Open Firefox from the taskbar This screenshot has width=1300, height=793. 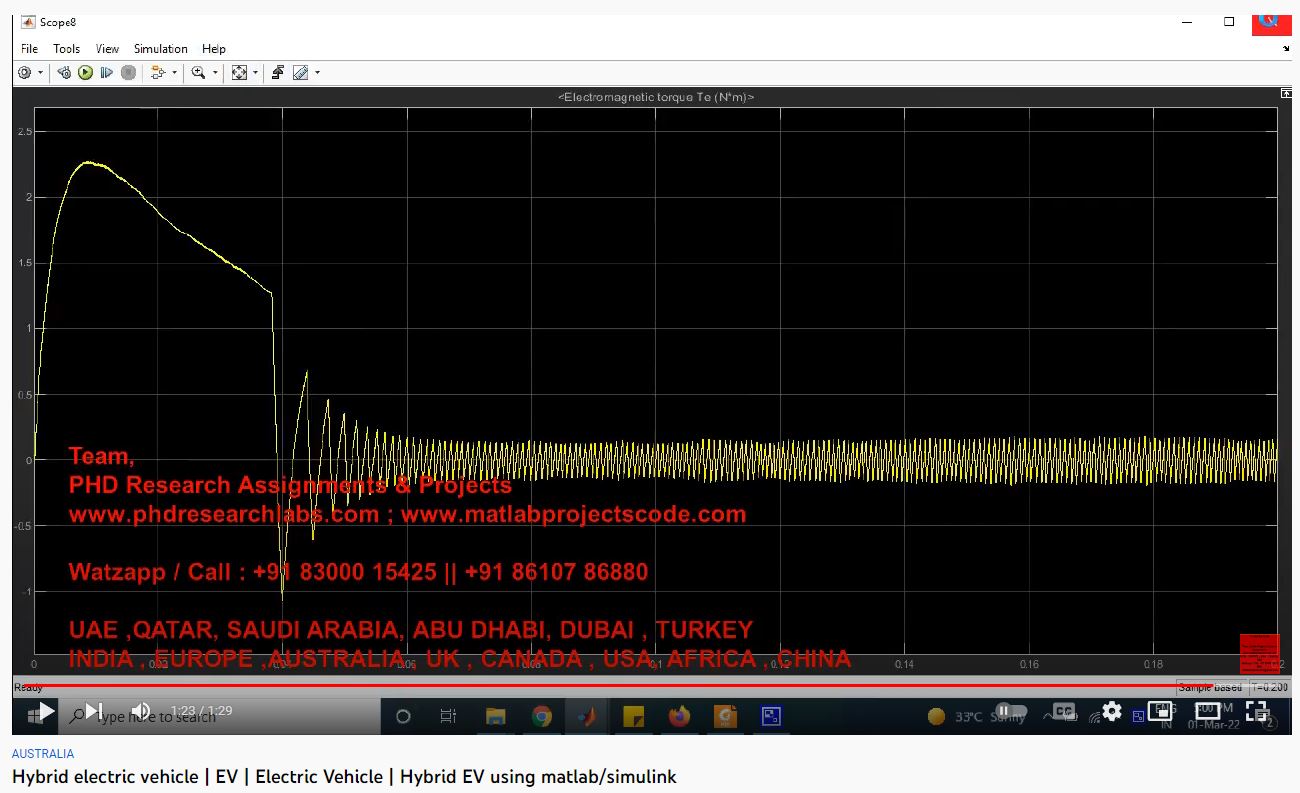pyautogui.click(x=680, y=716)
